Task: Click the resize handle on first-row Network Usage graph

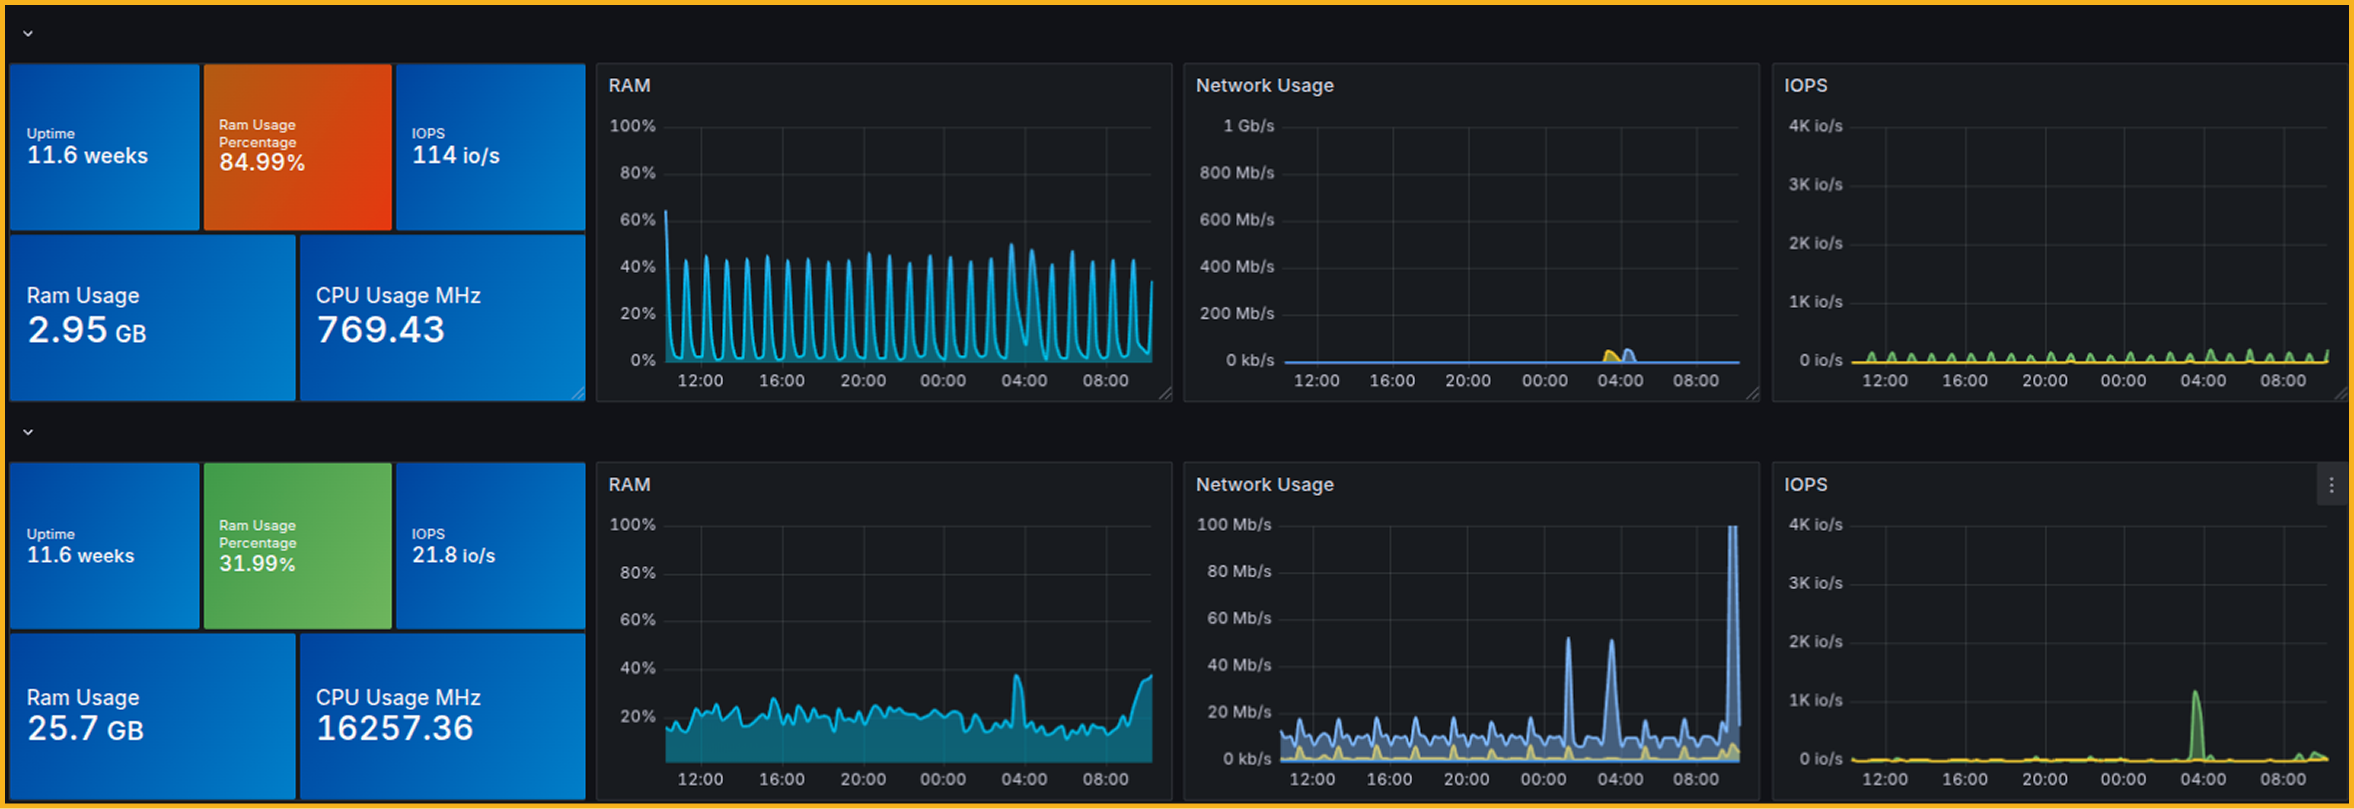Action: pos(1752,394)
